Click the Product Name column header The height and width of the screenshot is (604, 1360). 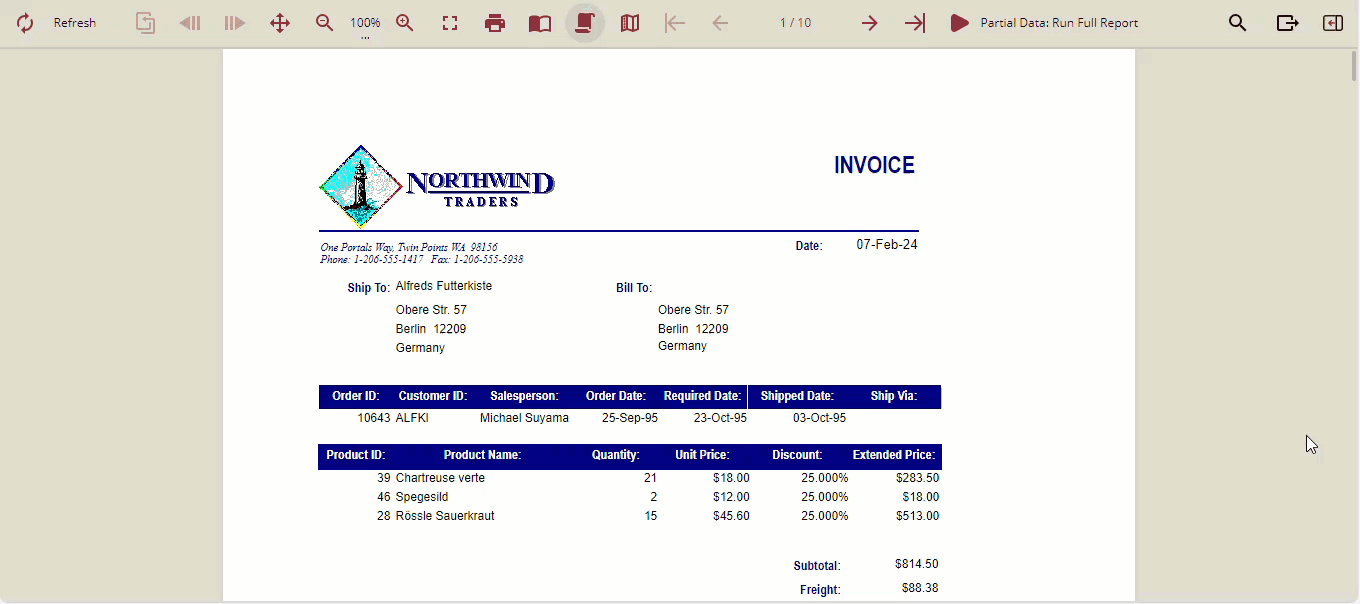point(482,456)
